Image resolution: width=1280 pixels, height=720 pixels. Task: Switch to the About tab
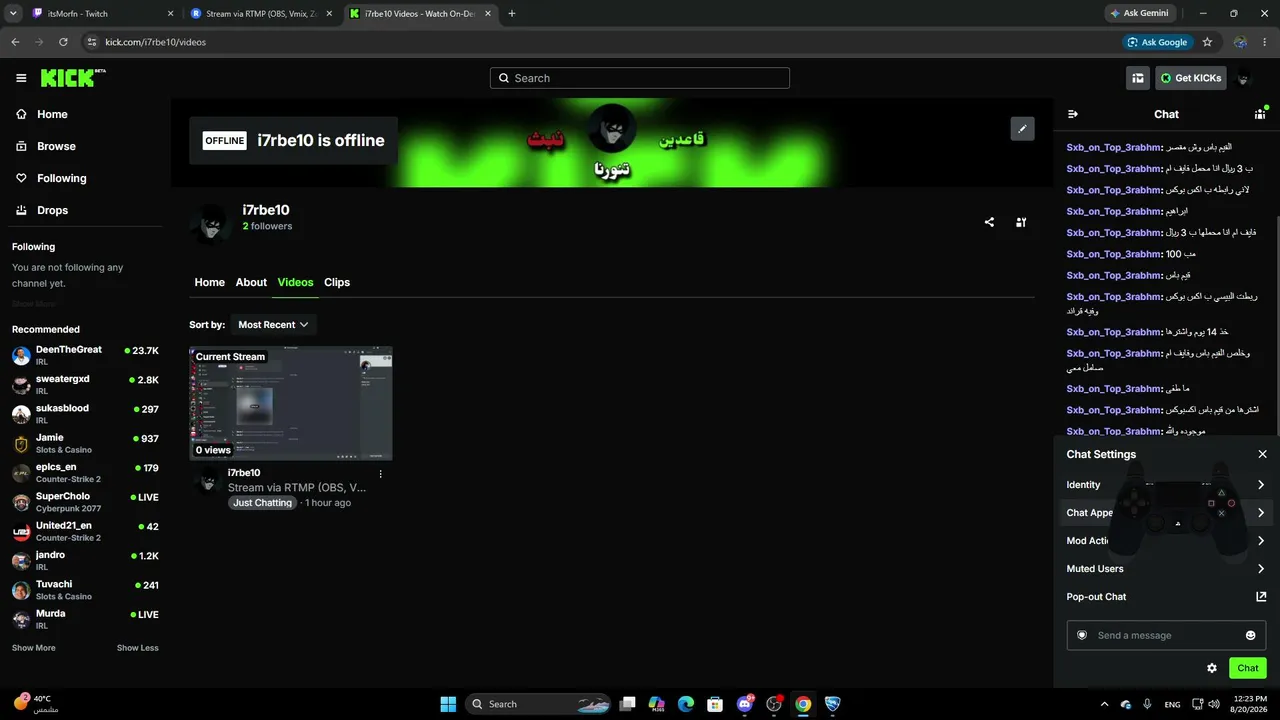251,282
